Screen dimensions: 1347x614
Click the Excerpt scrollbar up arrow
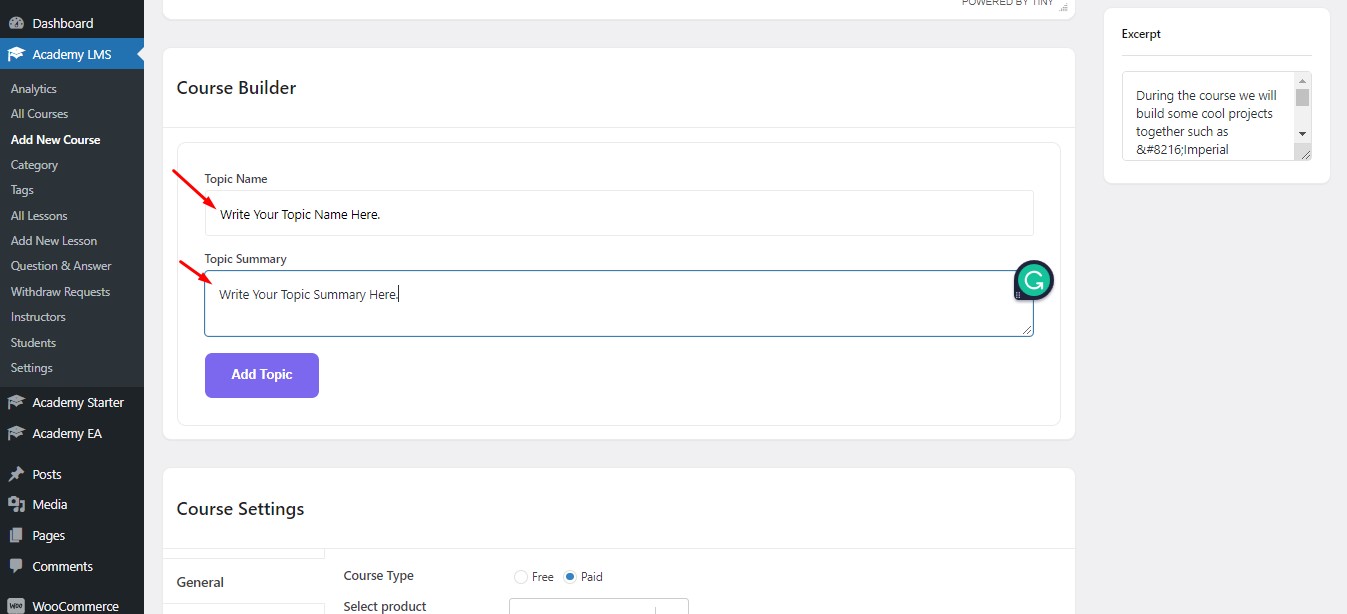tap(1302, 80)
